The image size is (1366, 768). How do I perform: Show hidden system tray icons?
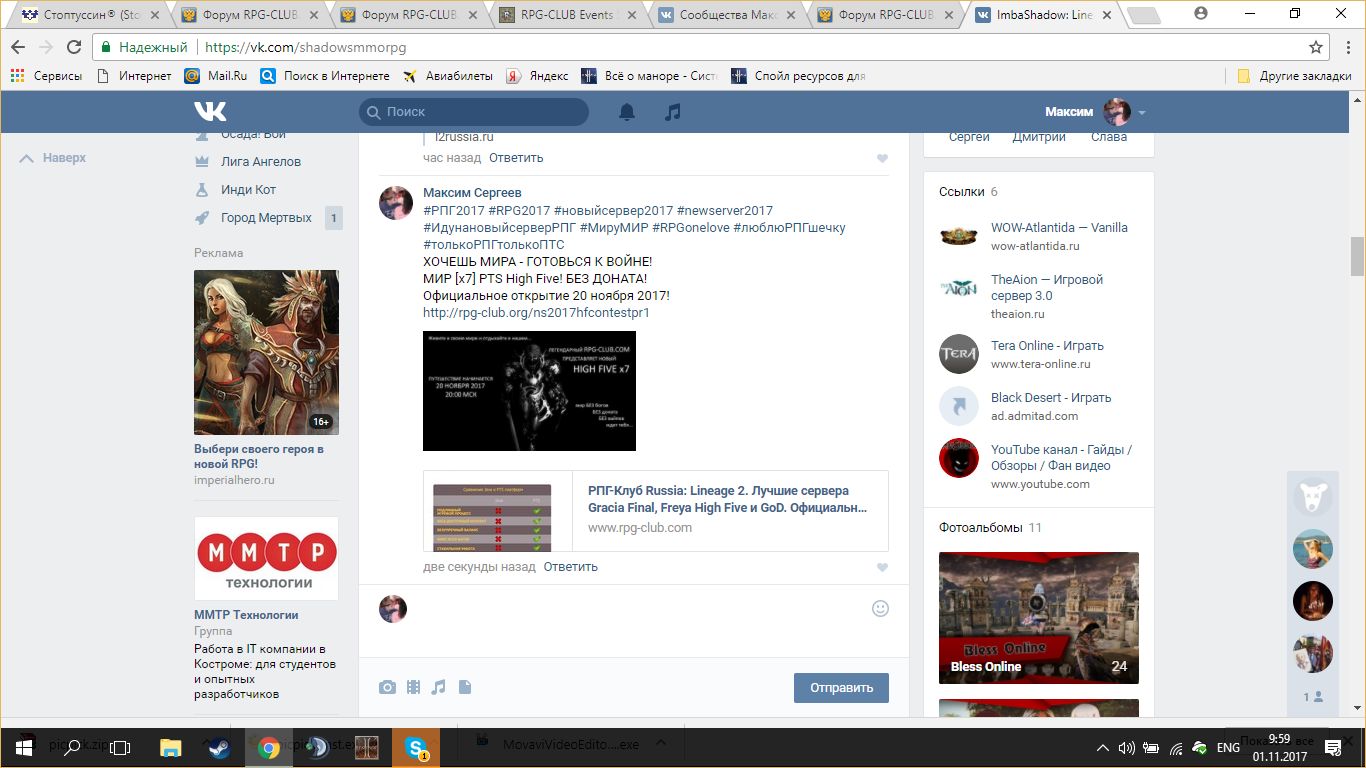click(1103, 748)
